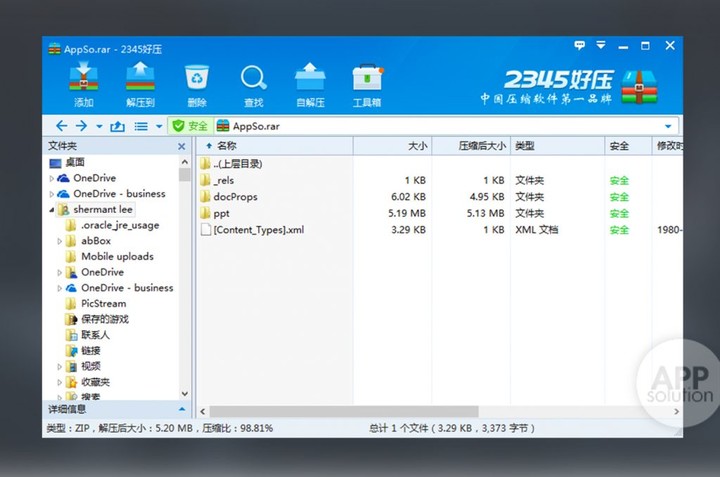Screen dimensions: 720x477
Task: Sort by 名称 column header
Action: (x=275, y=146)
